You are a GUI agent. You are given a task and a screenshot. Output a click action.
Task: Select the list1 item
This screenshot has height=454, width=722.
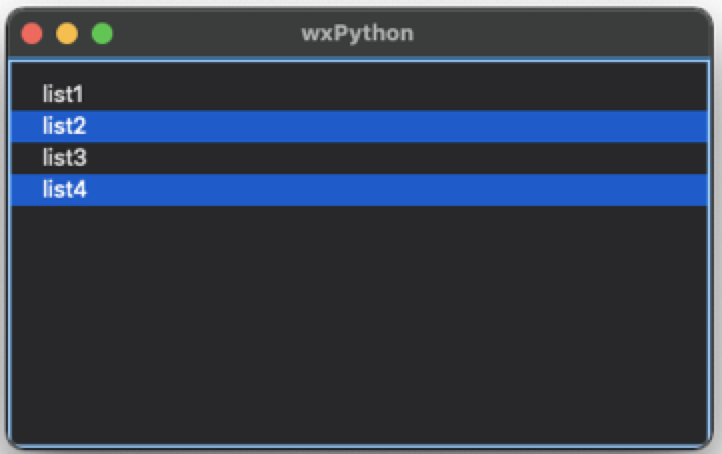[x=359, y=94]
